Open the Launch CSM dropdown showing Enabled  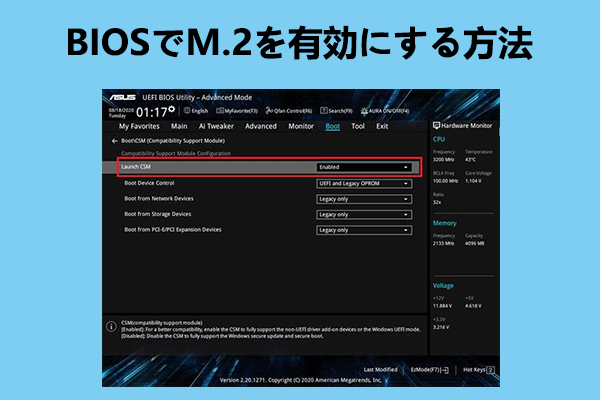point(364,167)
